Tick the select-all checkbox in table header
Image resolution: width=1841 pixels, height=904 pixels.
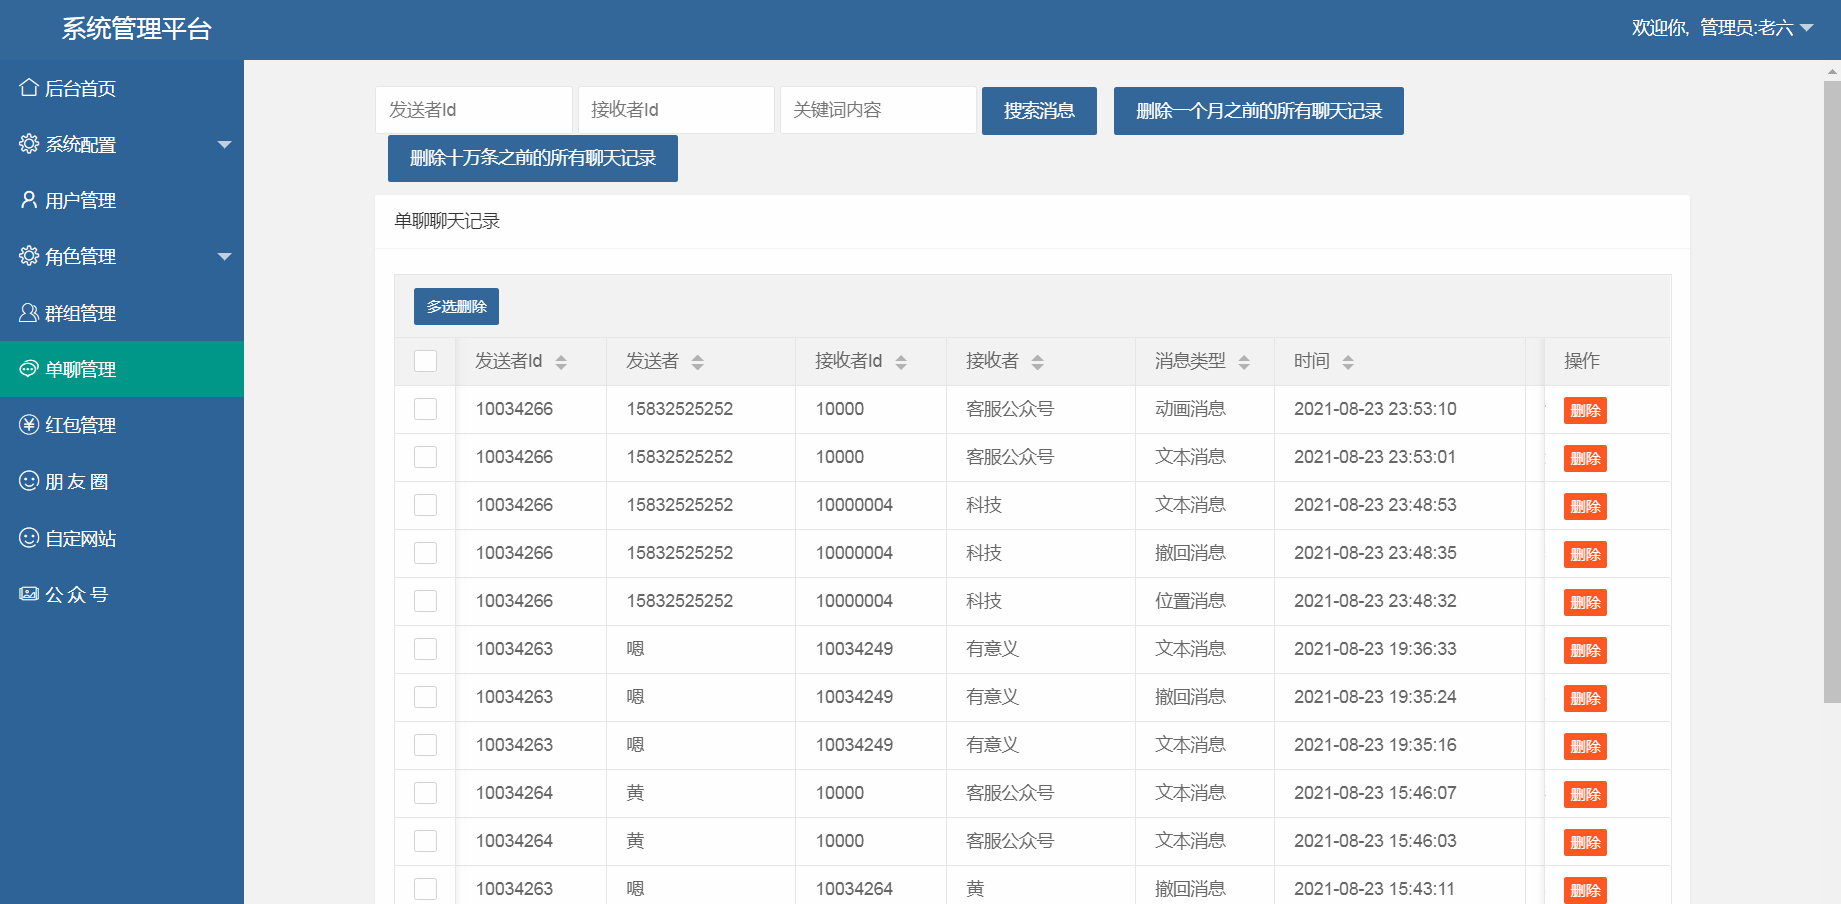[x=426, y=361]
